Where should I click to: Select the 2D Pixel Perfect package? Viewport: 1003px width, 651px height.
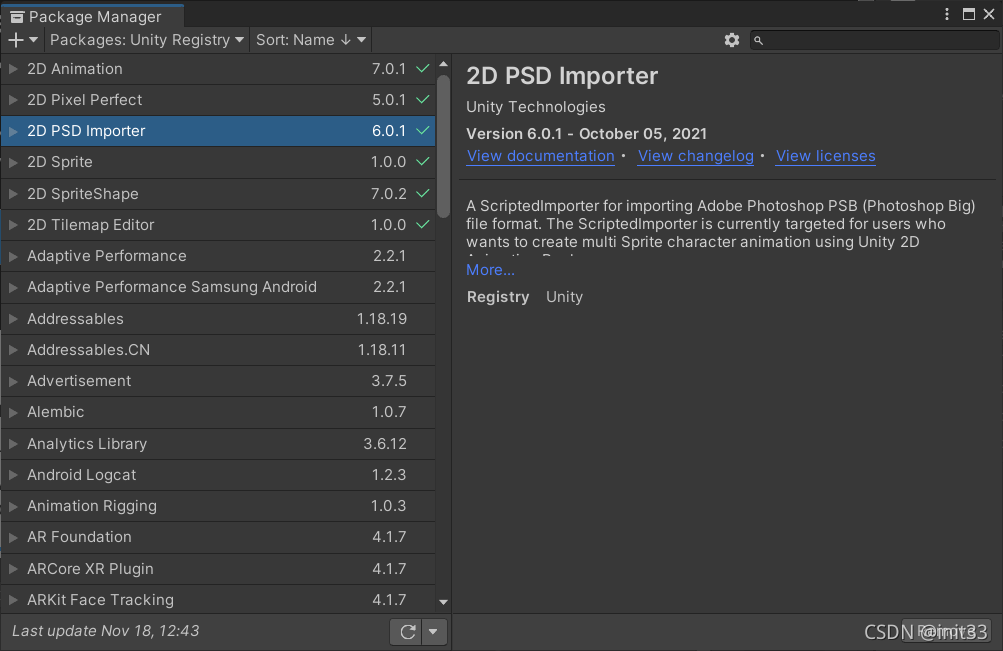click(x=217, y=100)
